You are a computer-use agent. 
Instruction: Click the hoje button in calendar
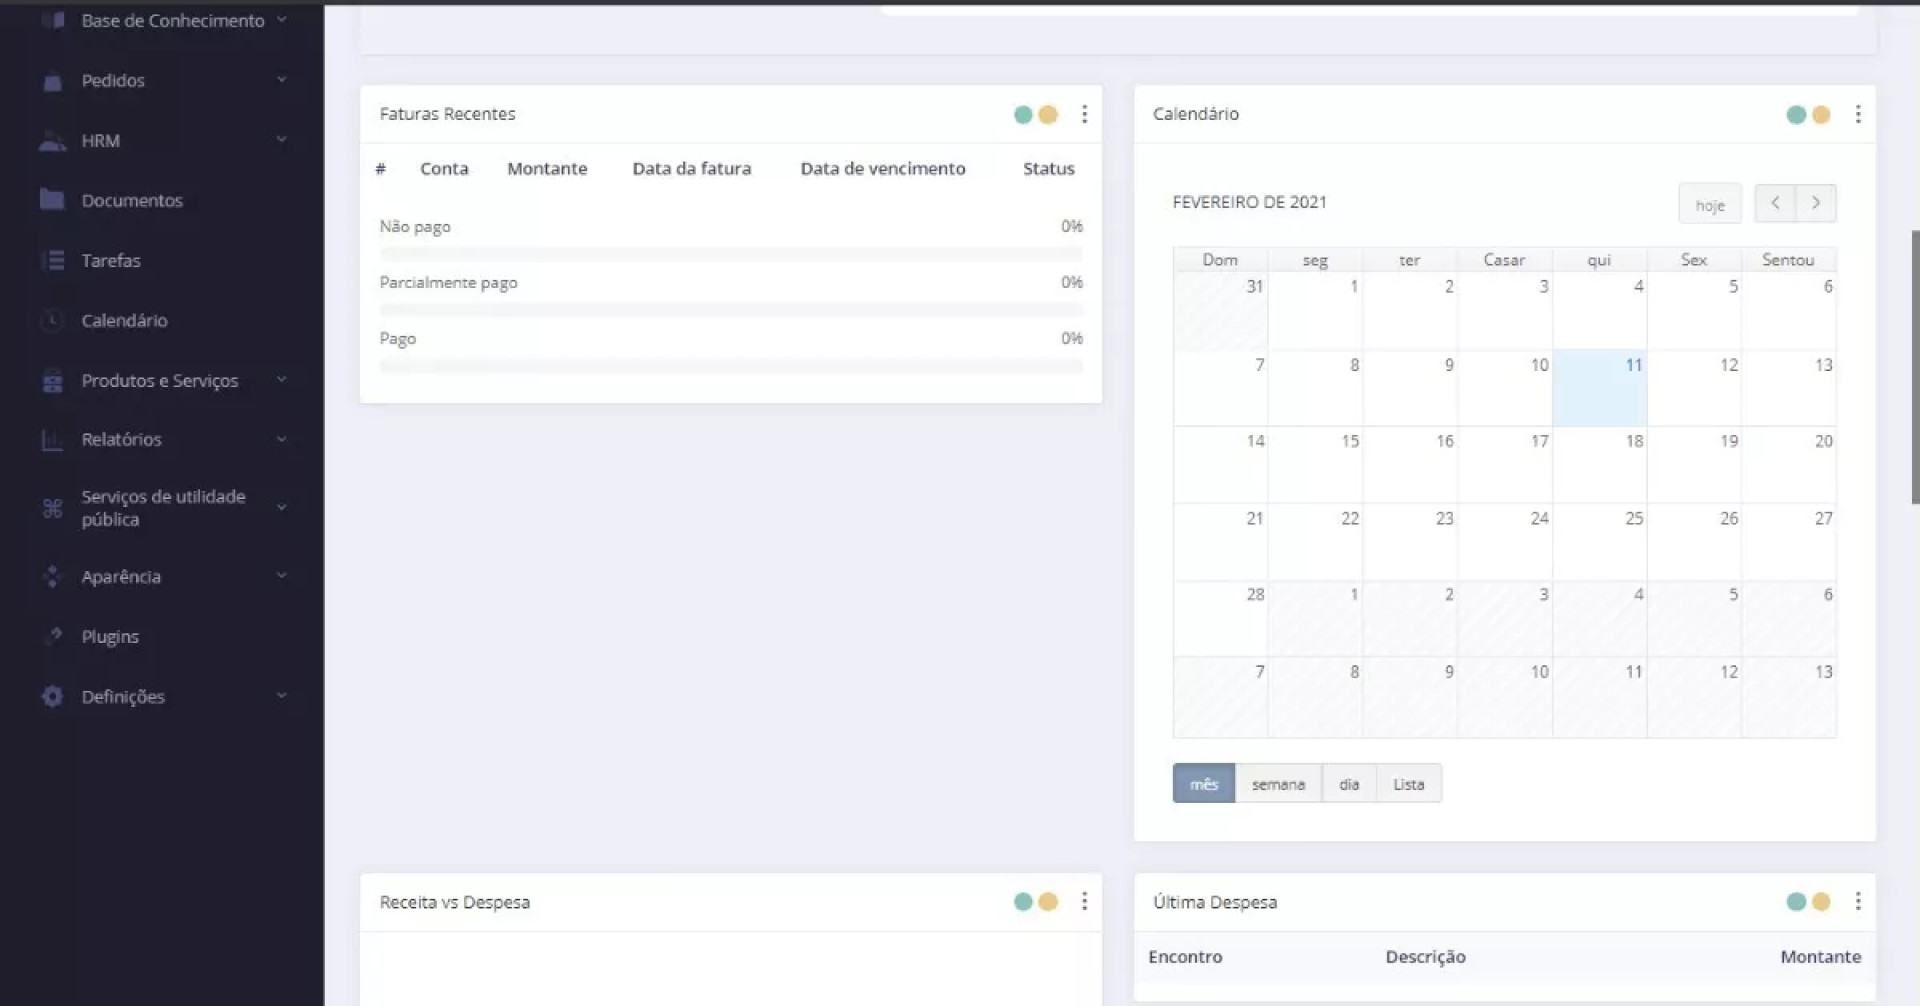point(1709,204)
